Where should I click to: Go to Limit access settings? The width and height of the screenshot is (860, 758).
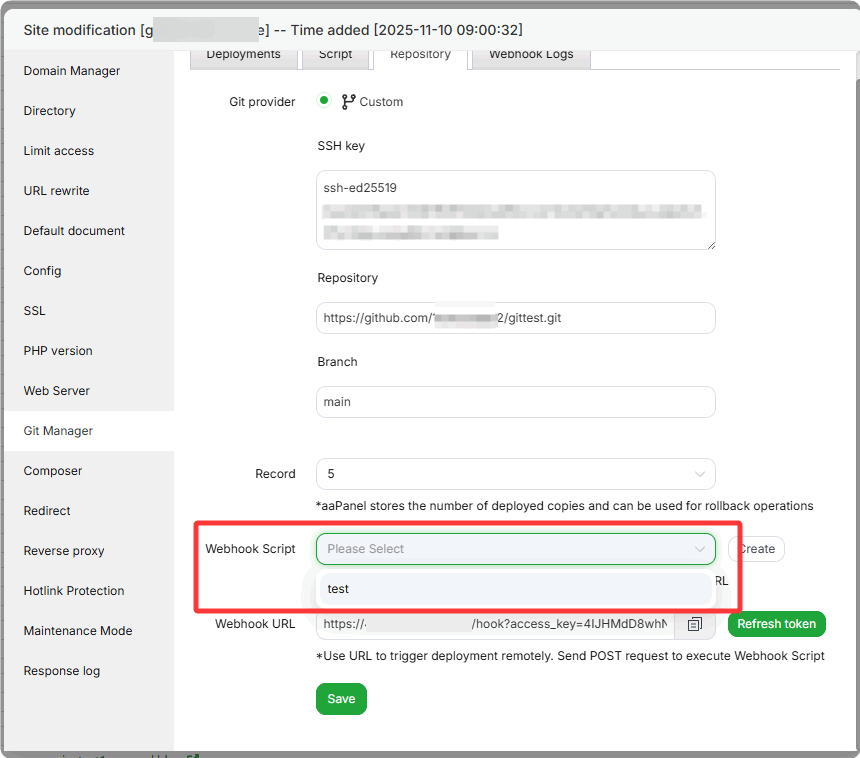(59, 151)
